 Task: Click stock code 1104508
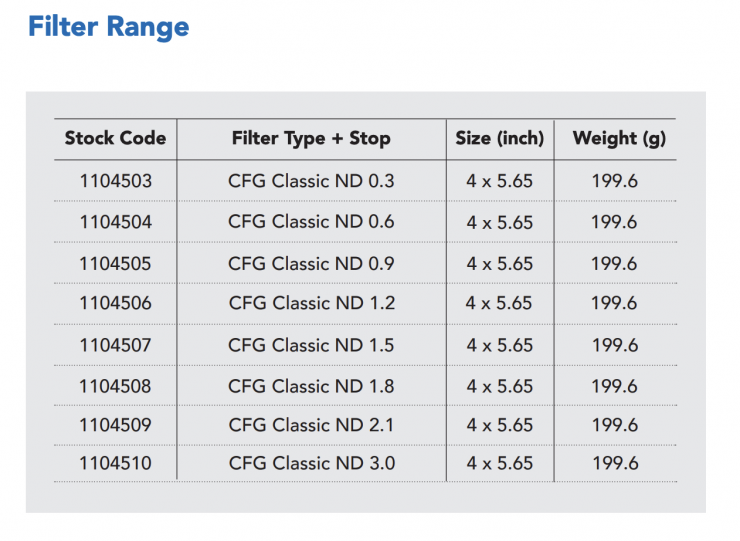tap(115, 386)
